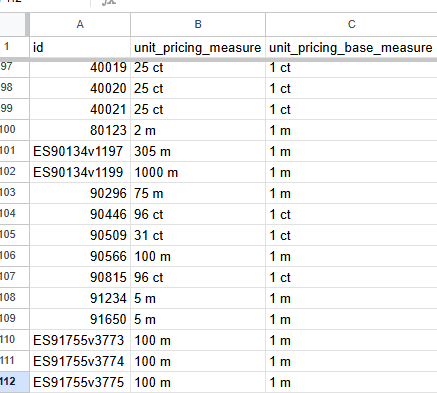Click cell ES90134v1197
Image resolution: width=437 pixels, height=393 pixels.
(80, 151)
